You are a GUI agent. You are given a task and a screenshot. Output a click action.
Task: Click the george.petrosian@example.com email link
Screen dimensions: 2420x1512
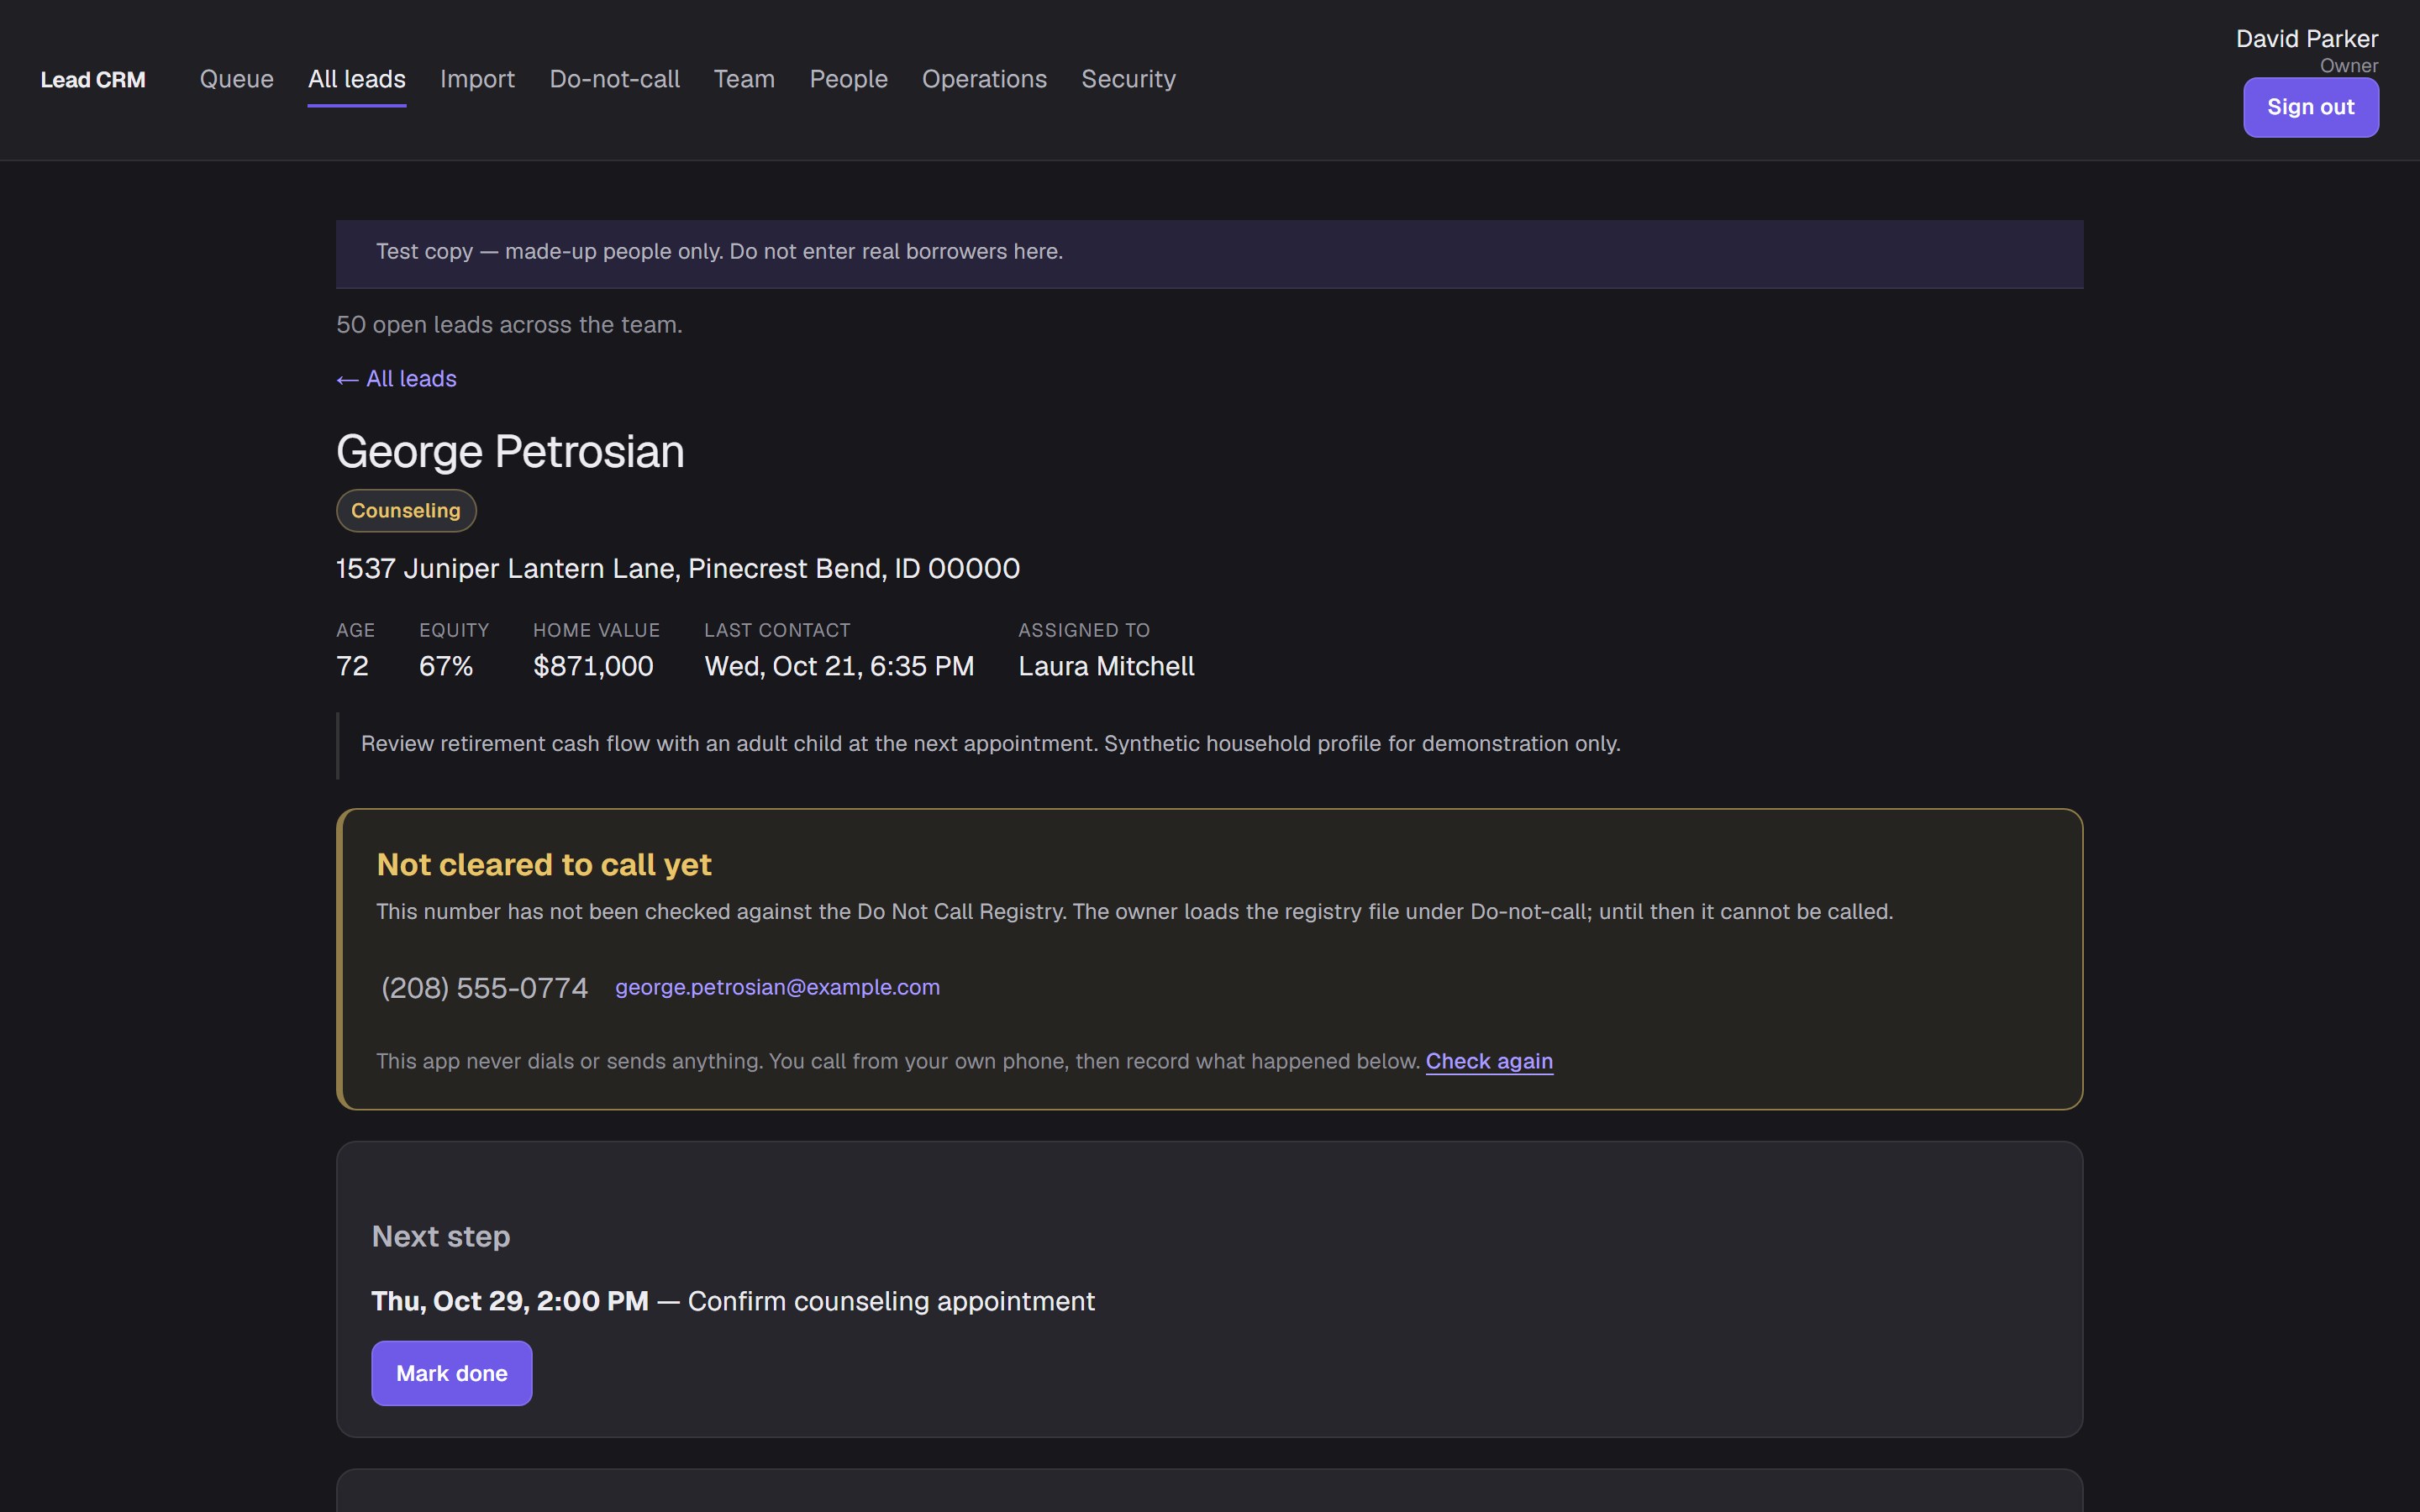[x=777, y=987]
